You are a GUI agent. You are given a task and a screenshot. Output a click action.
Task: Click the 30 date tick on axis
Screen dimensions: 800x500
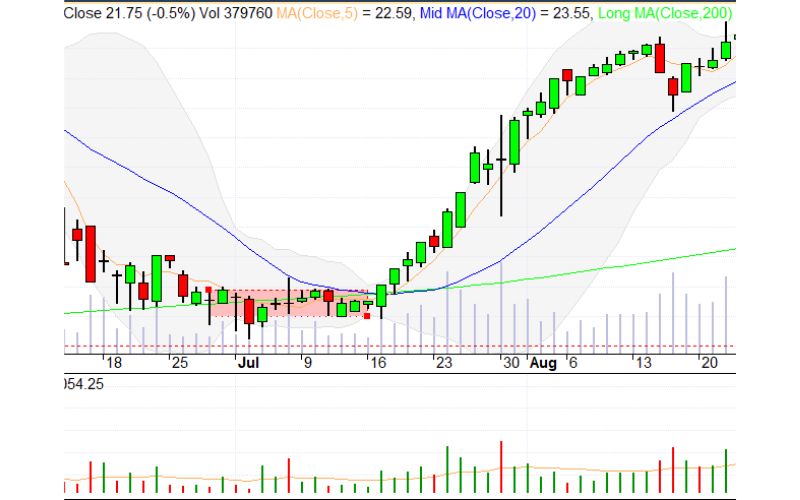click(510, 363)
